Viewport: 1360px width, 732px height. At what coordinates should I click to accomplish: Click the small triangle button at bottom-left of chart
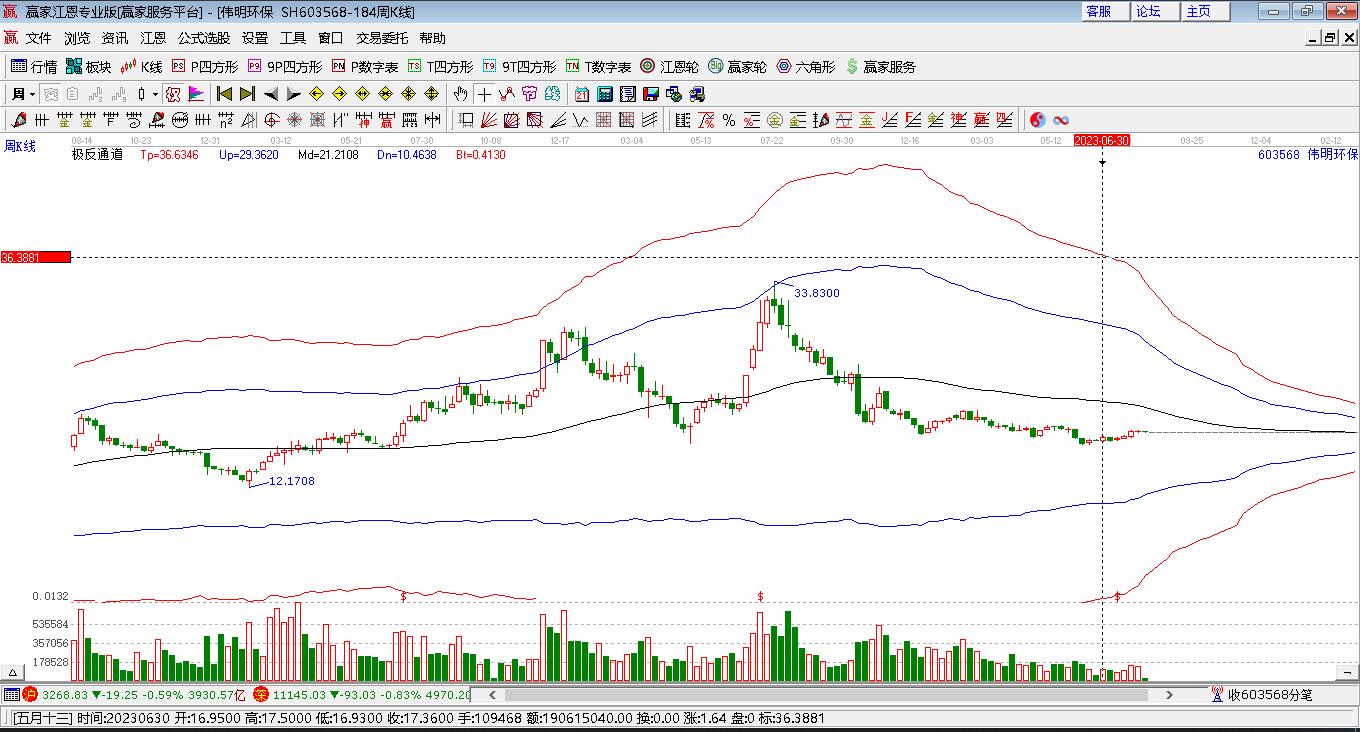(14, 672)
